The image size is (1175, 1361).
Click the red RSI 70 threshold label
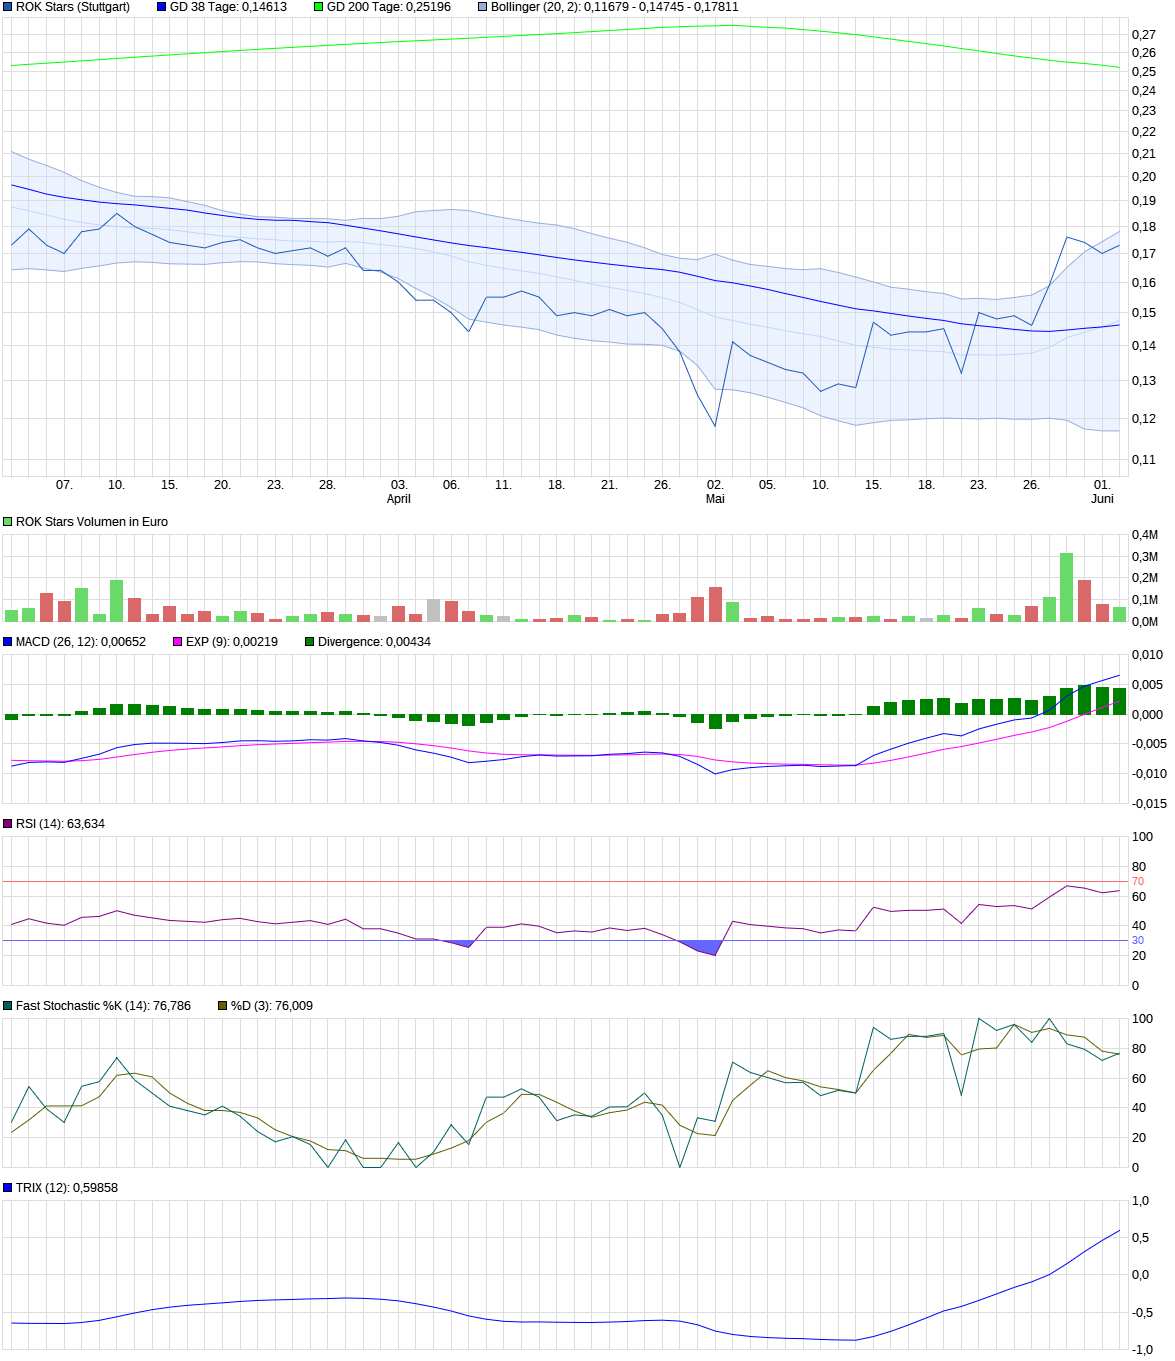pyautogui.click(x=1137, y=882)
